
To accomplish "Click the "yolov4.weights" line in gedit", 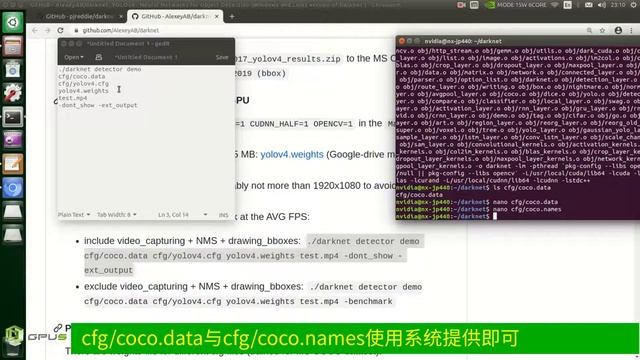I will click(x=83, y=91).
